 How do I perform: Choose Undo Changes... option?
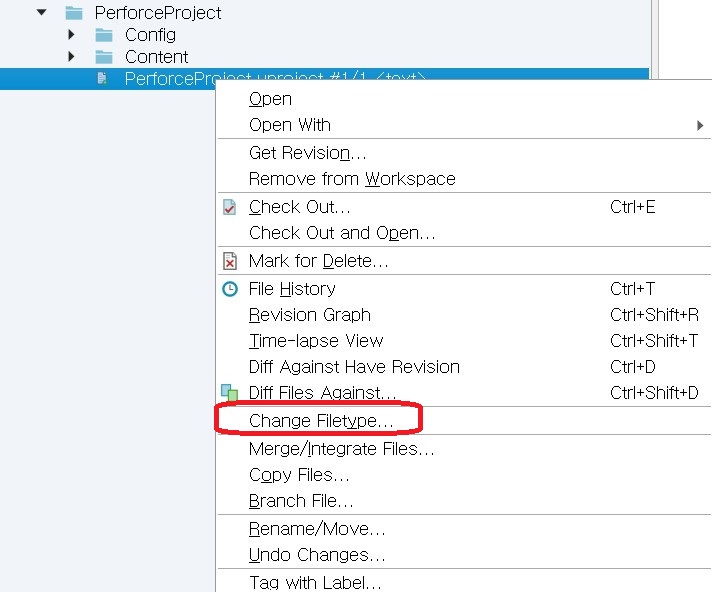[317, 555]
